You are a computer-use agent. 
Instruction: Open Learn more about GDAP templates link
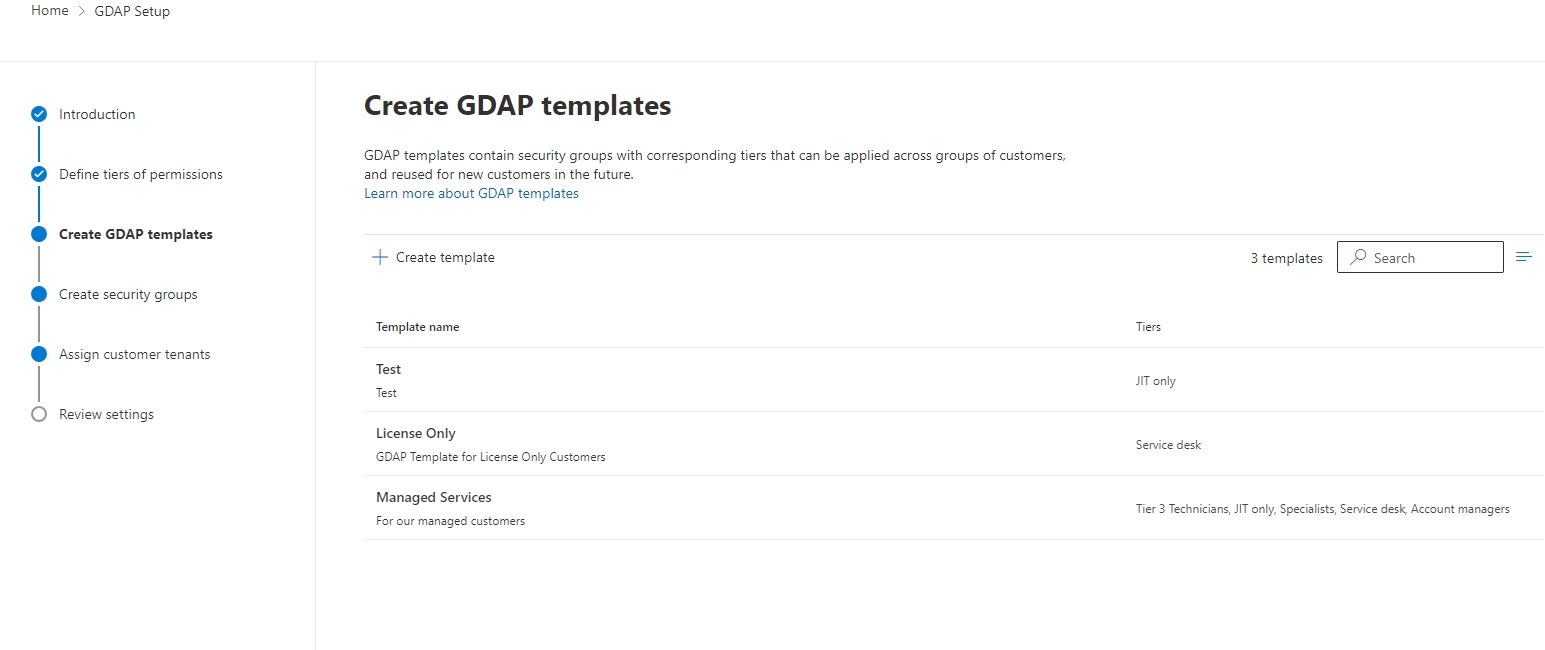471,193
